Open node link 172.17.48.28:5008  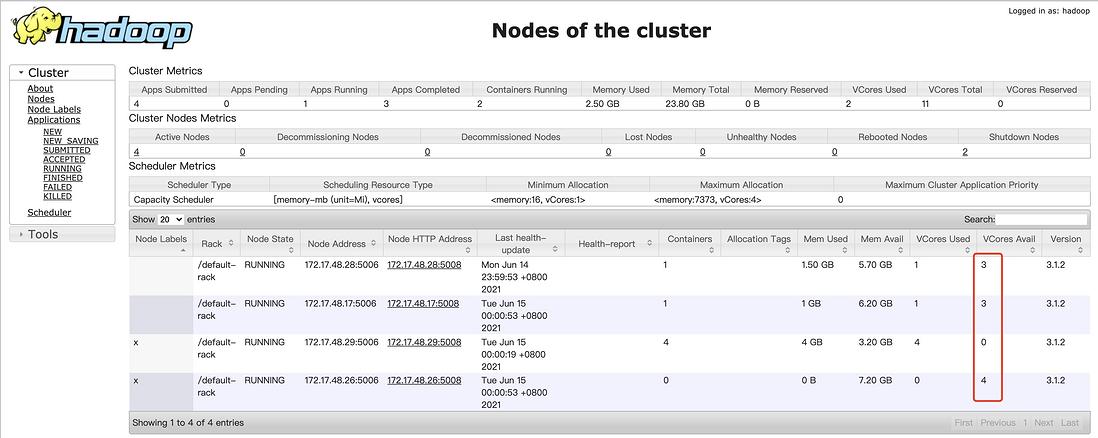click(x=423, y=266)
